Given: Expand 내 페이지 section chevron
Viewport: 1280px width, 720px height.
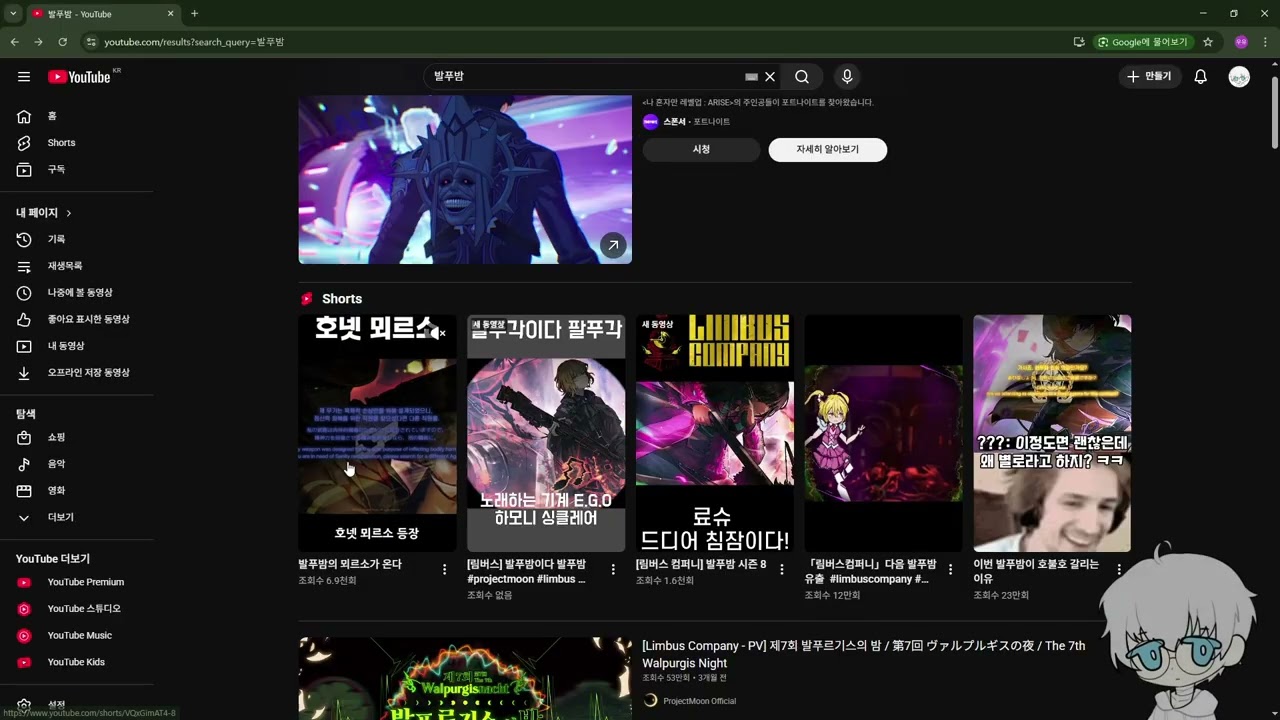Looking at the screenshot, I should pos(69,213).
